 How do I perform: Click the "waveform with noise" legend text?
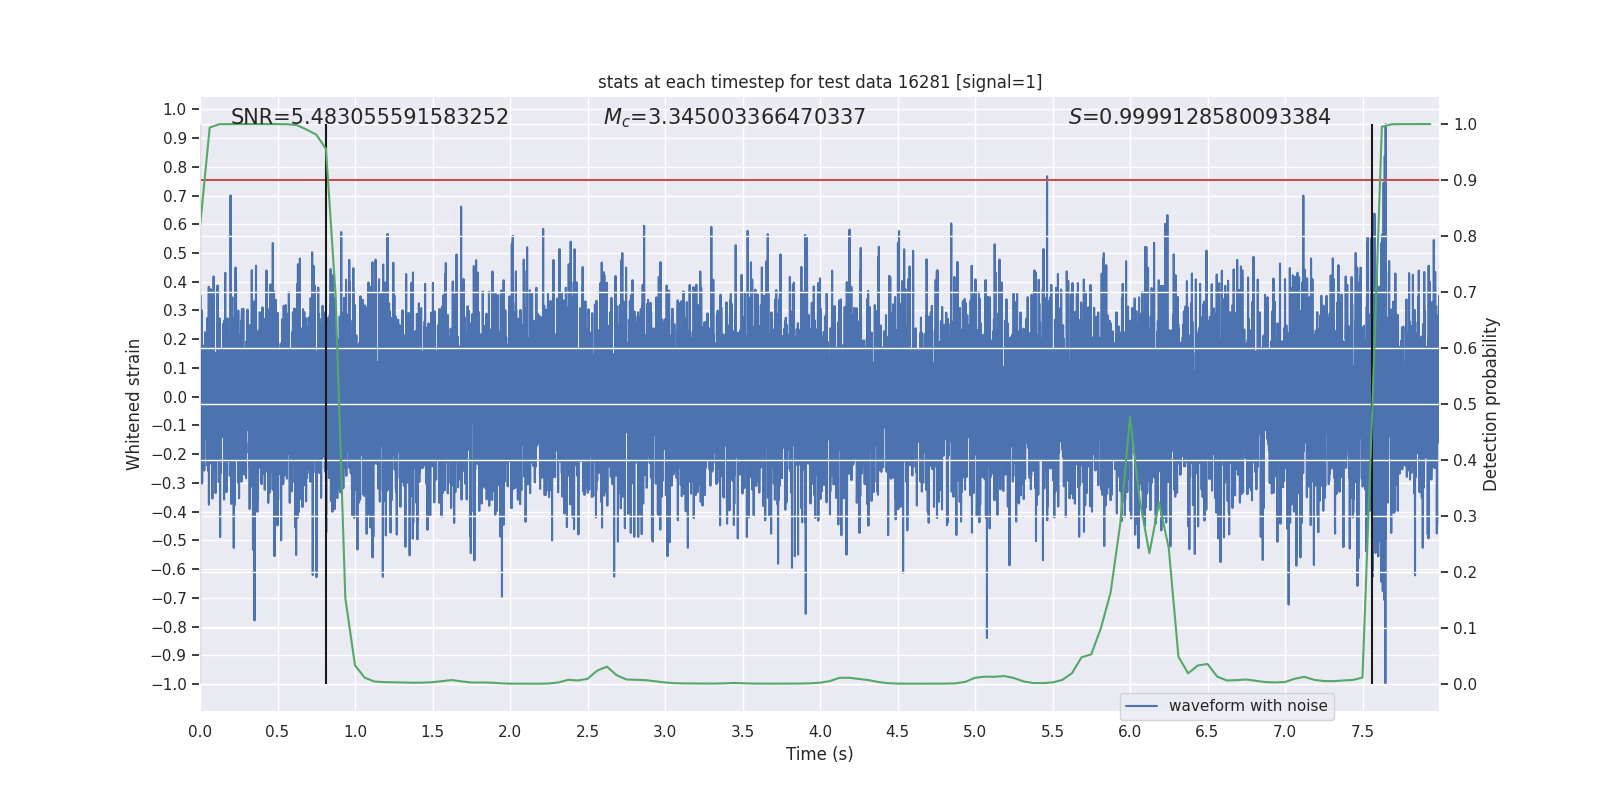click(x=1248, y=706)
